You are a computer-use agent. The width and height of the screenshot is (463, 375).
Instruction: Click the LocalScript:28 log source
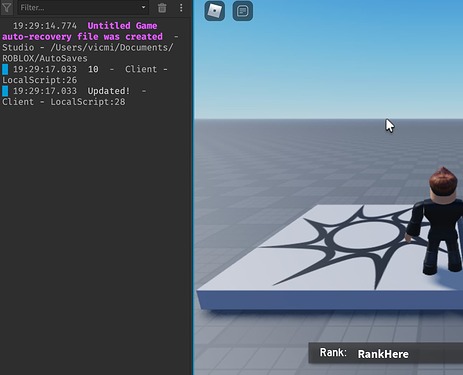pos(88,102)
